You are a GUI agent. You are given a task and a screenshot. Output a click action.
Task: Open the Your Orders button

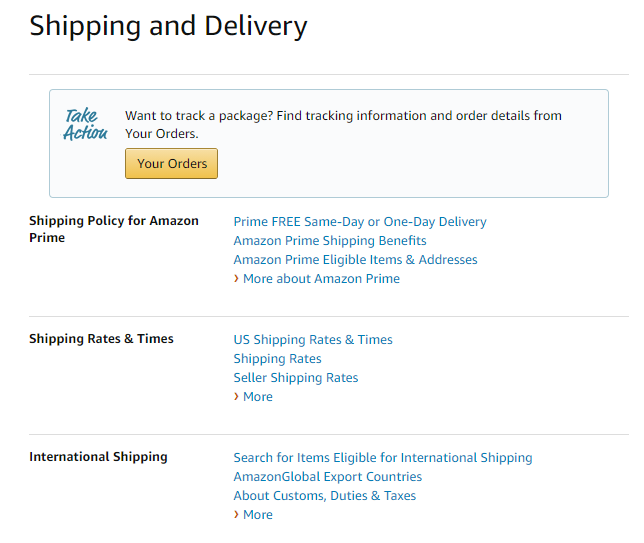coord(171,164)
